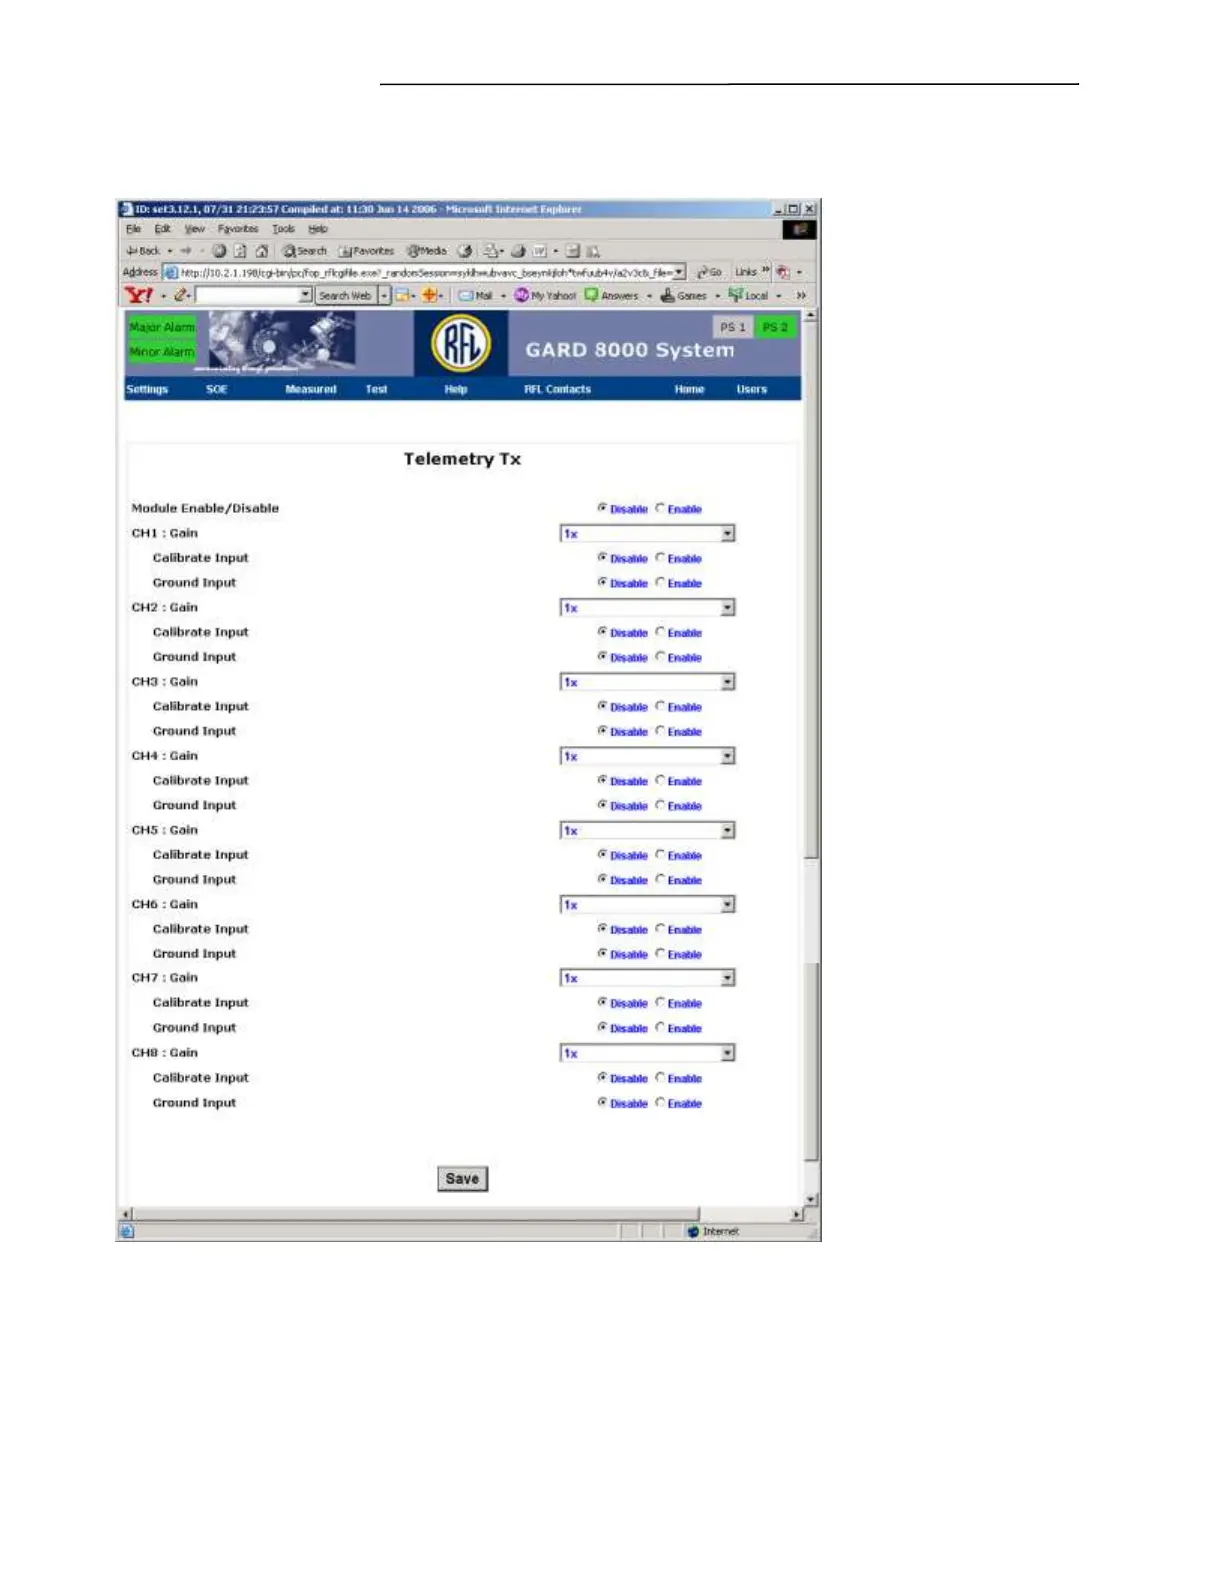Open the CH4 Gain dropdown
Viewport: 1224px width, 1584px height.
(647, 756)
